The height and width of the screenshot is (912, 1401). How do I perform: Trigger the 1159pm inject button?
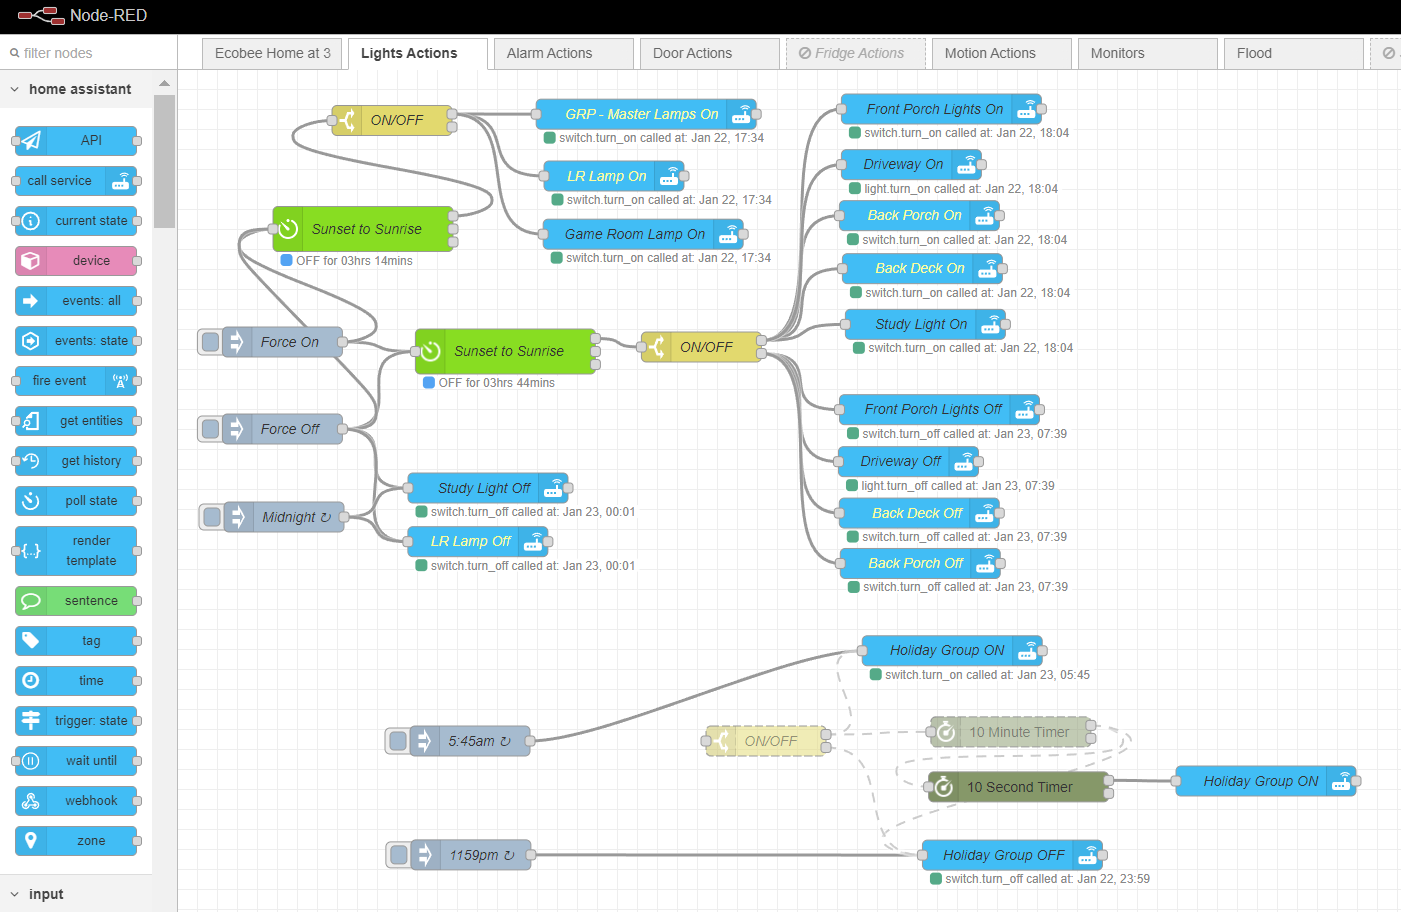click(x=399, y=855)
